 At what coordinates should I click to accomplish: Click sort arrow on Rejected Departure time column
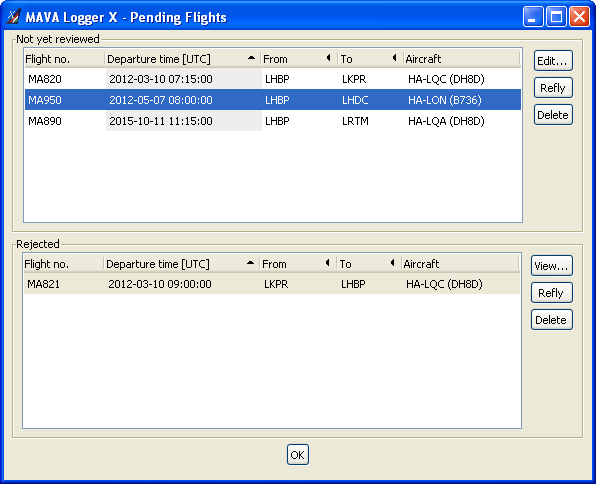click(x=250, y=263)
